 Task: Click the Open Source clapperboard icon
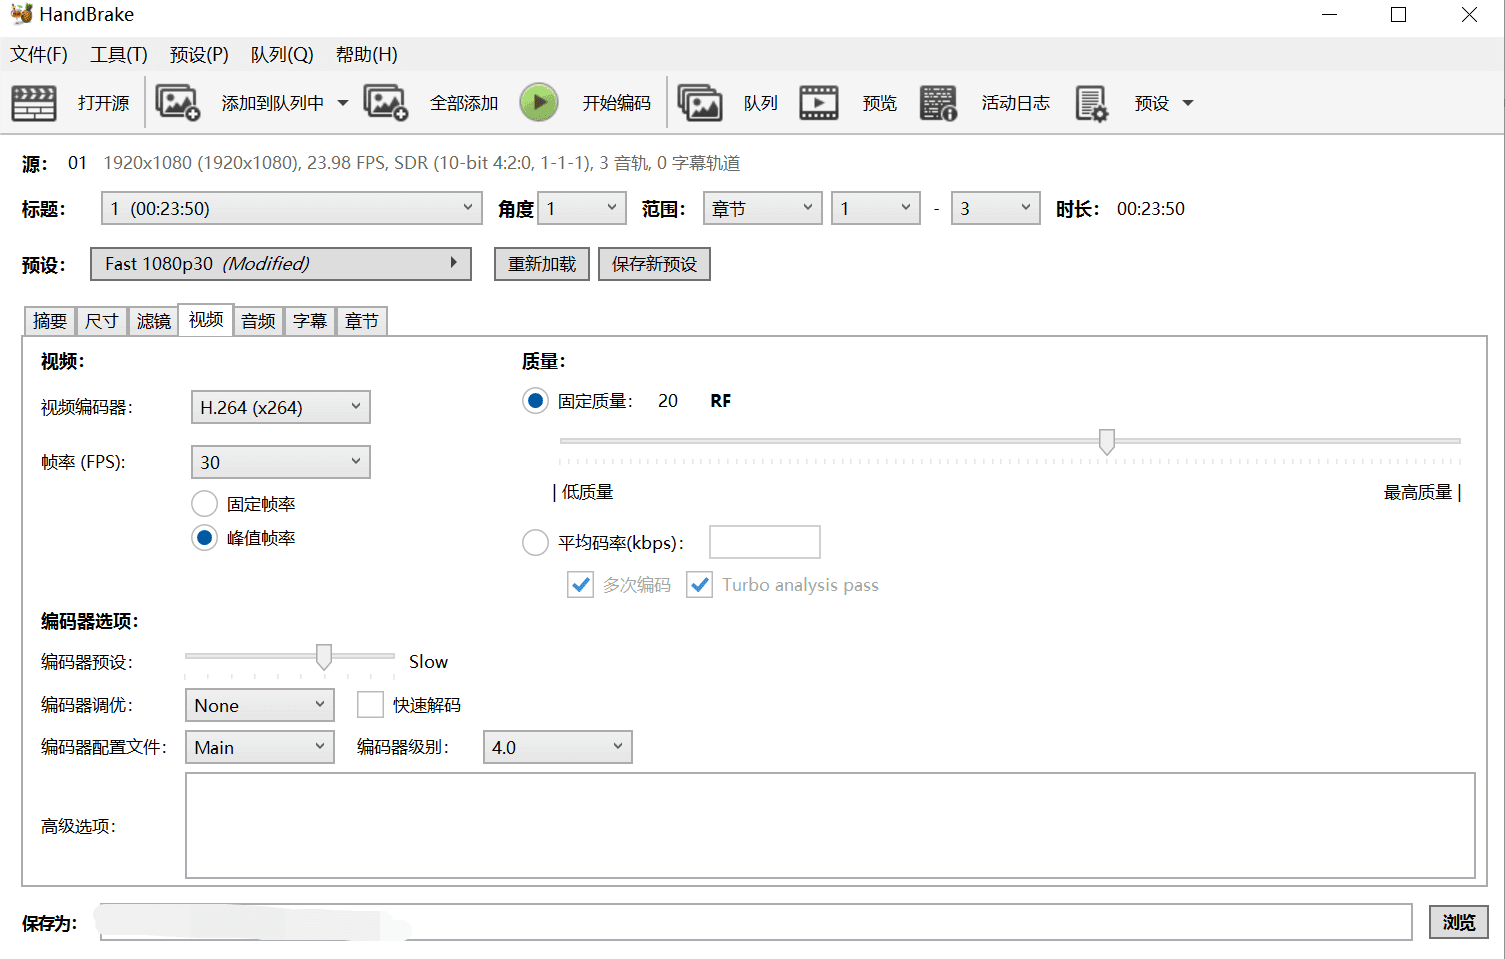point(33,103)
